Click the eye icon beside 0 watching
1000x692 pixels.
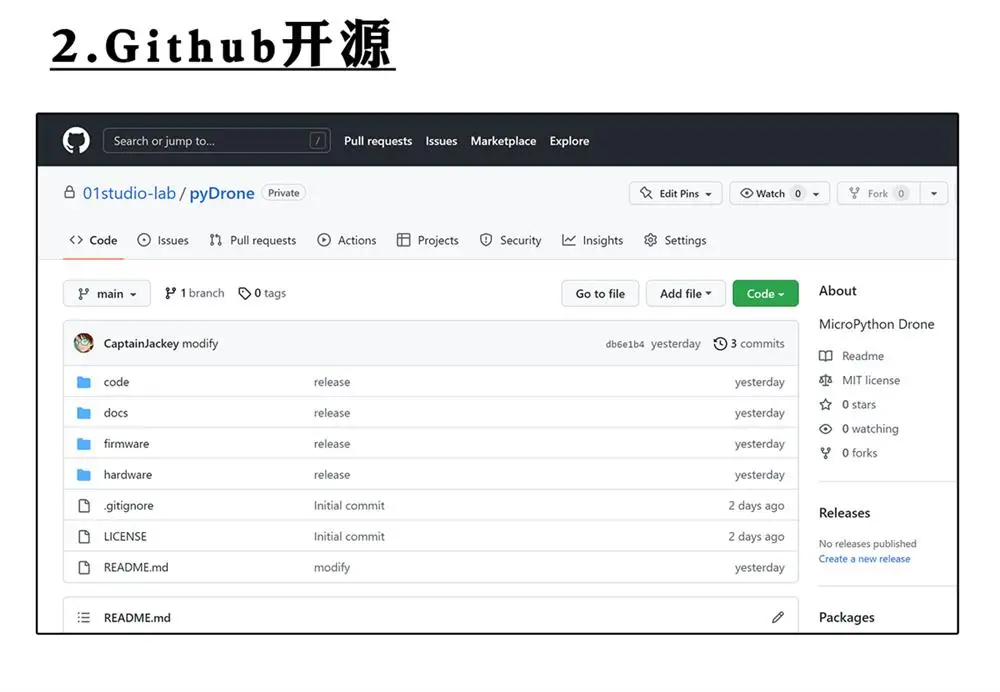(x=825, y=429)
